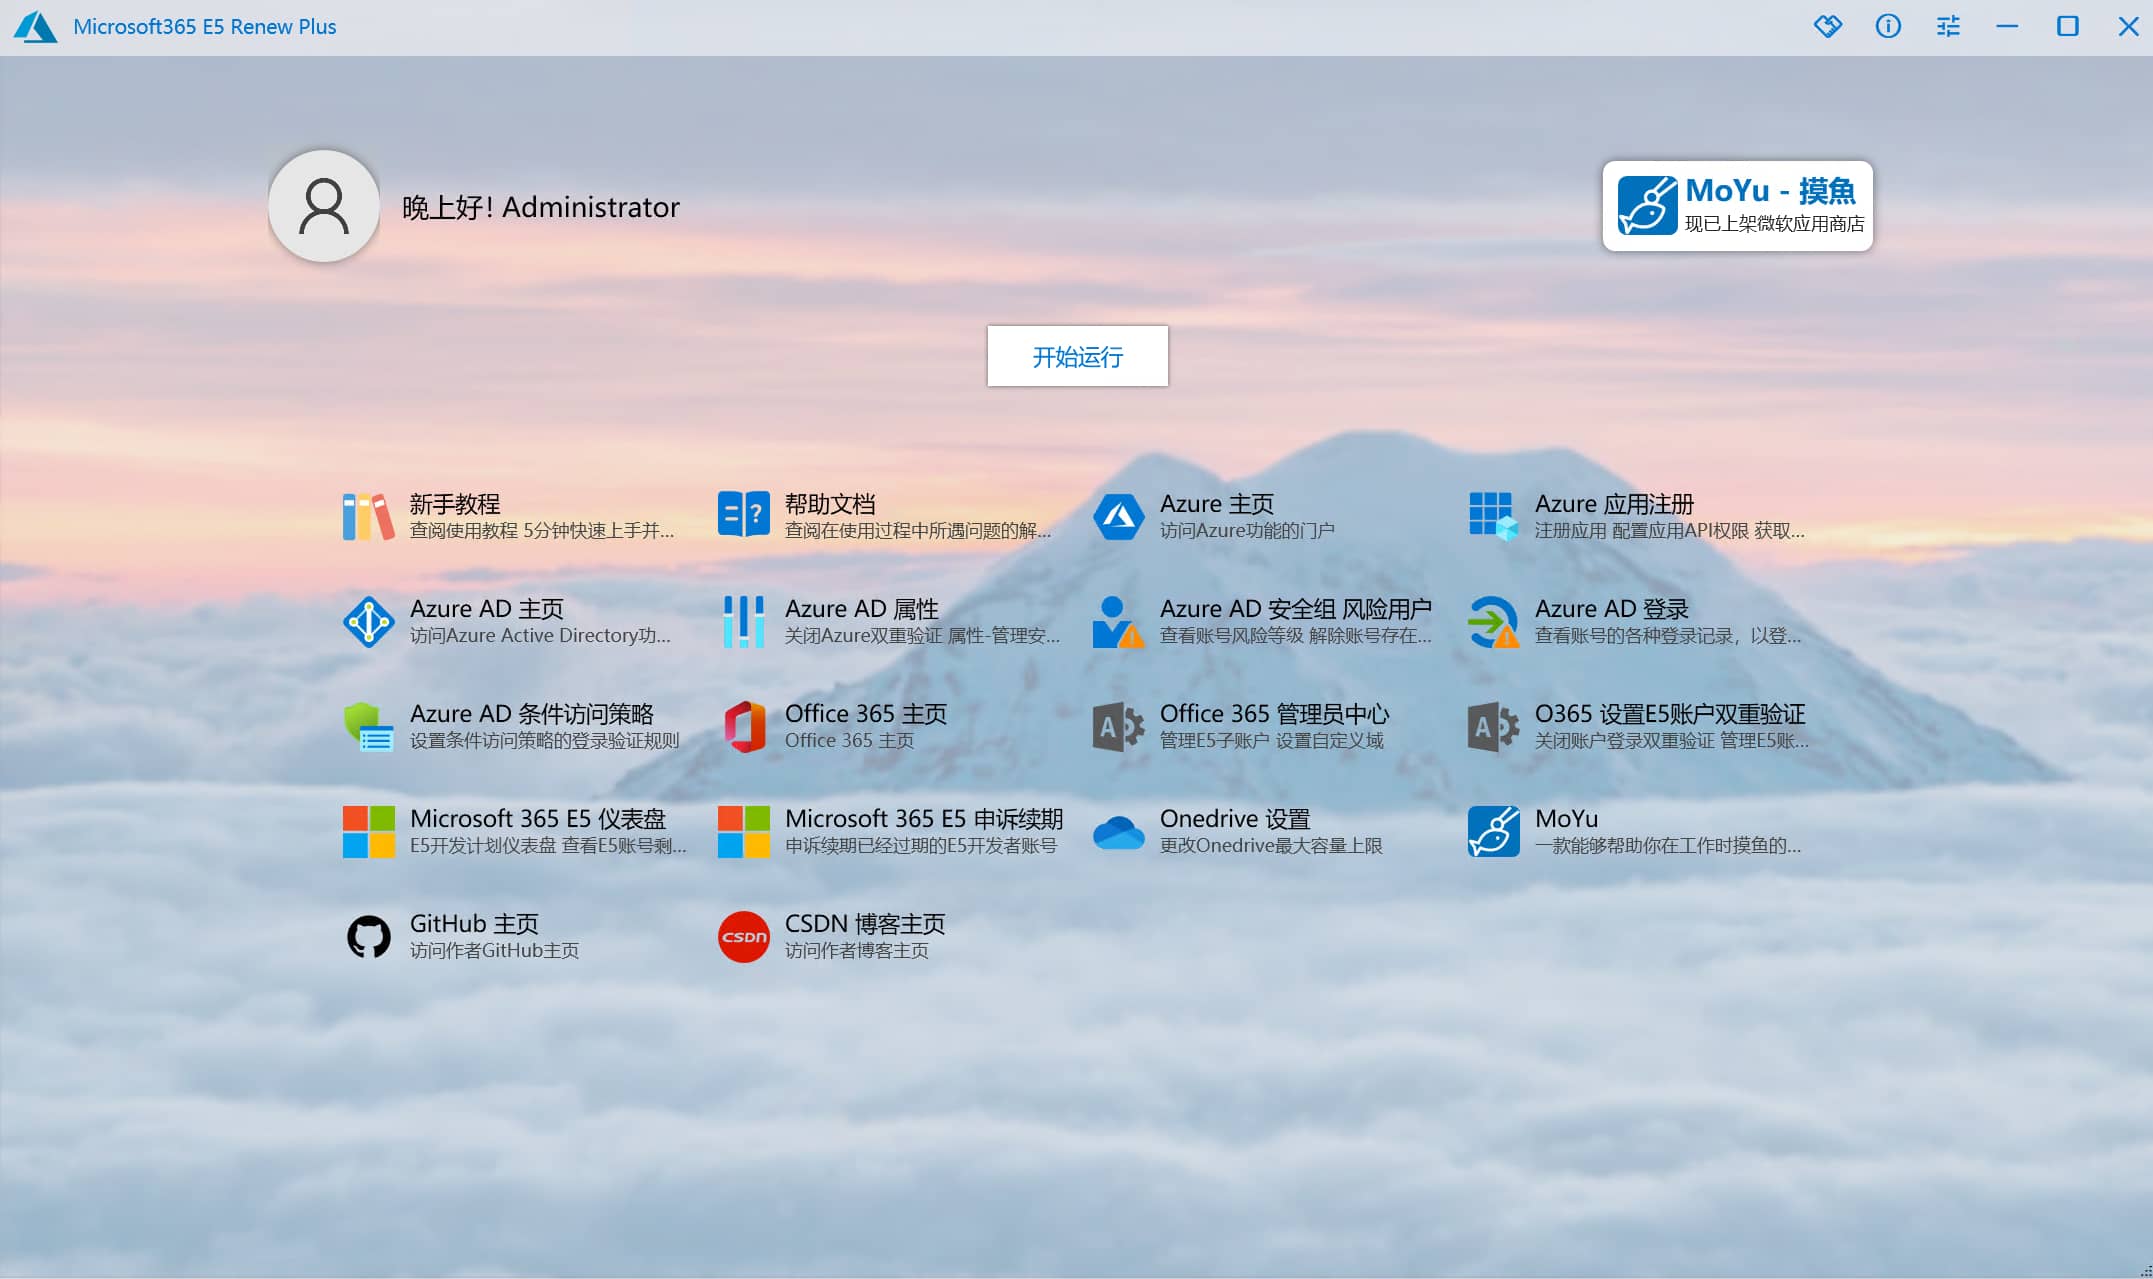Click the GitHub 主页 octocat icon
This screenshot has height=1279, width=2153.
click(x=368, y=937)
